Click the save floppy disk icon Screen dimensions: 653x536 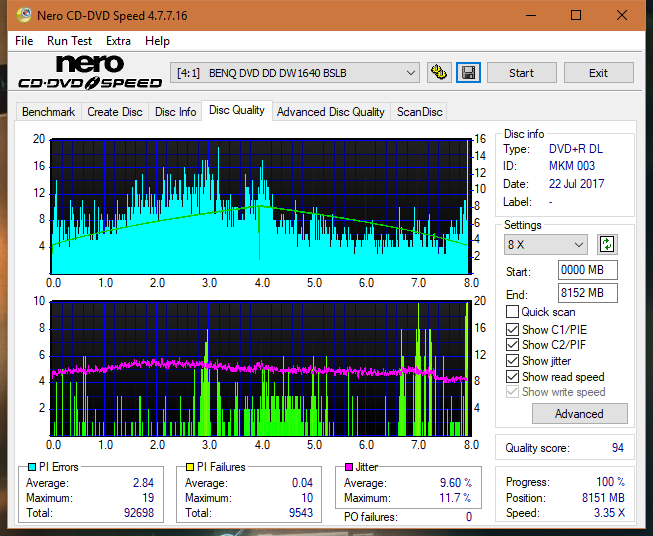pos(468,73)
